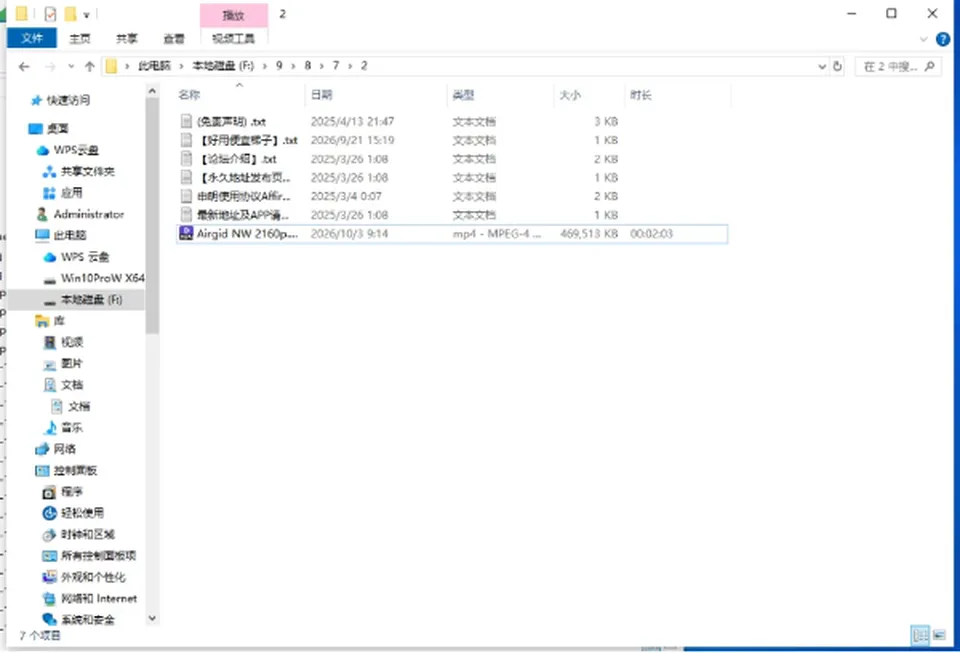Screen dimensions: 960x653
Task: Open the 文件 menu tab
Action: (32, 38)
